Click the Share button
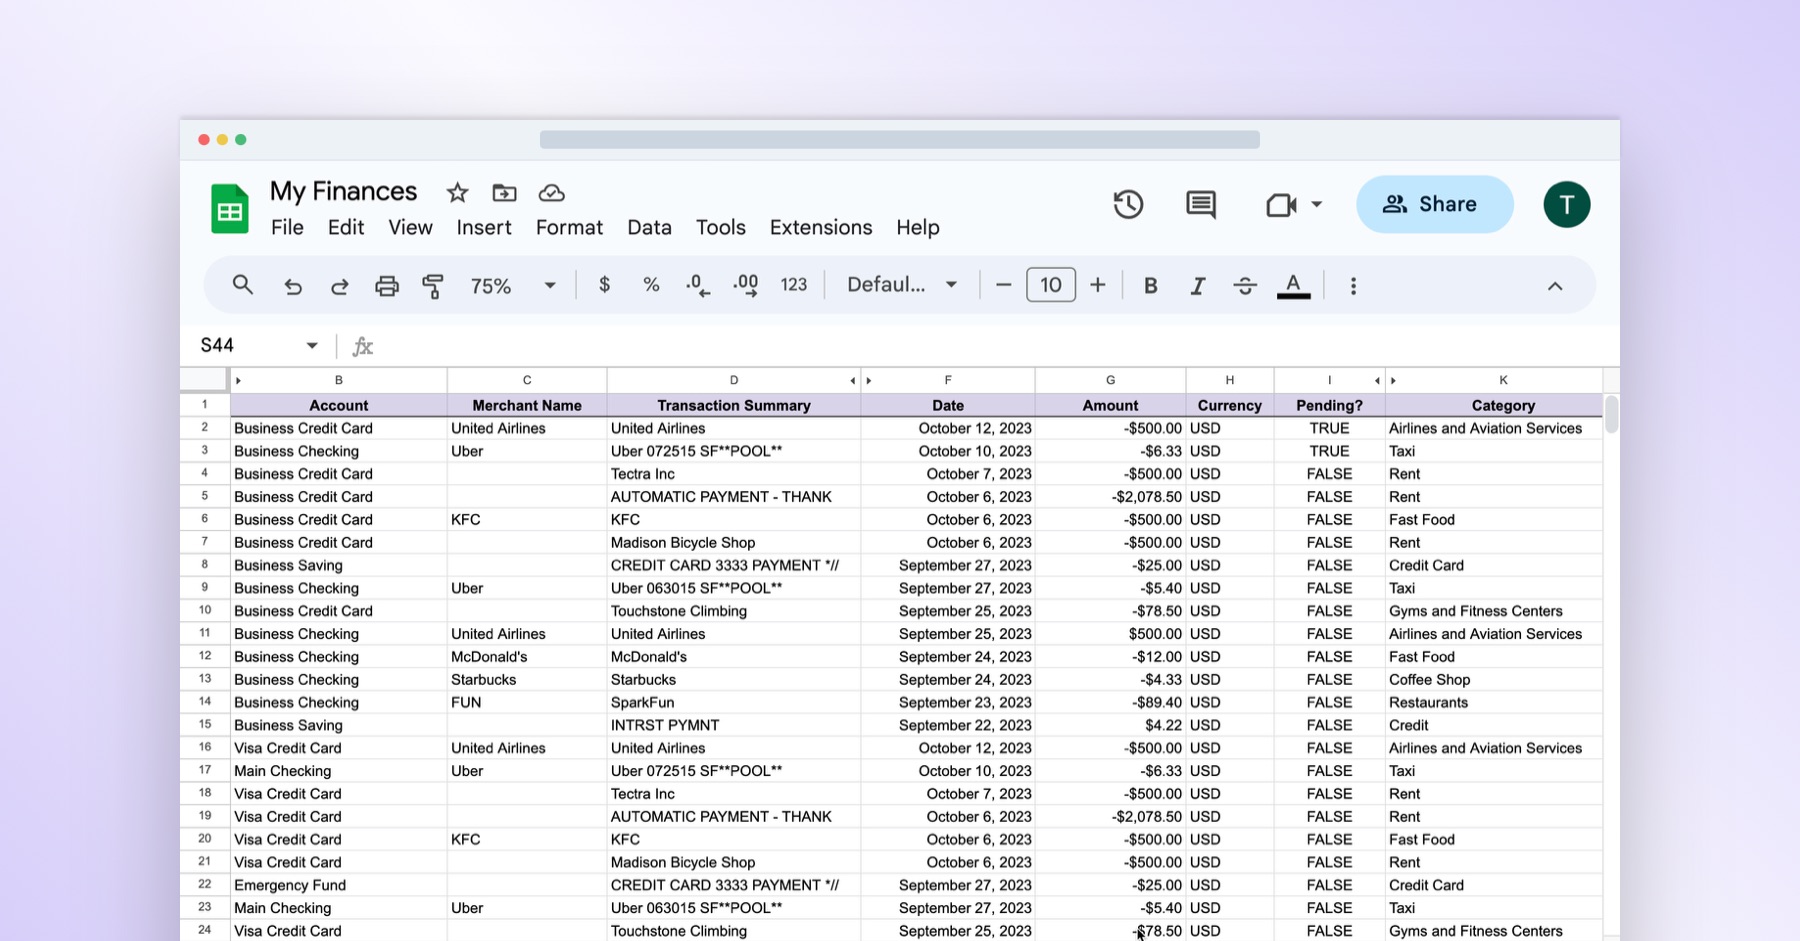The width and height of the screenshot is (1800, 941). point(1434,205)
